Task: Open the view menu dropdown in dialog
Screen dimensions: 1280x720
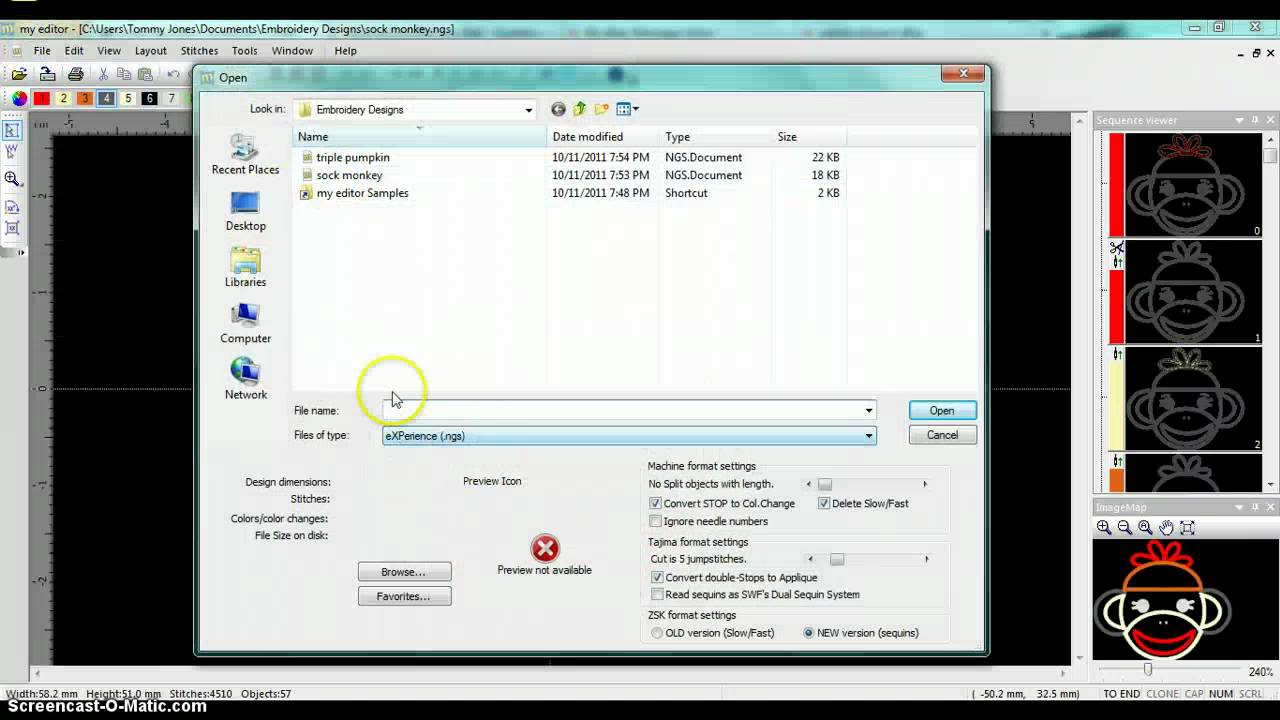Action: click(635, 109)
